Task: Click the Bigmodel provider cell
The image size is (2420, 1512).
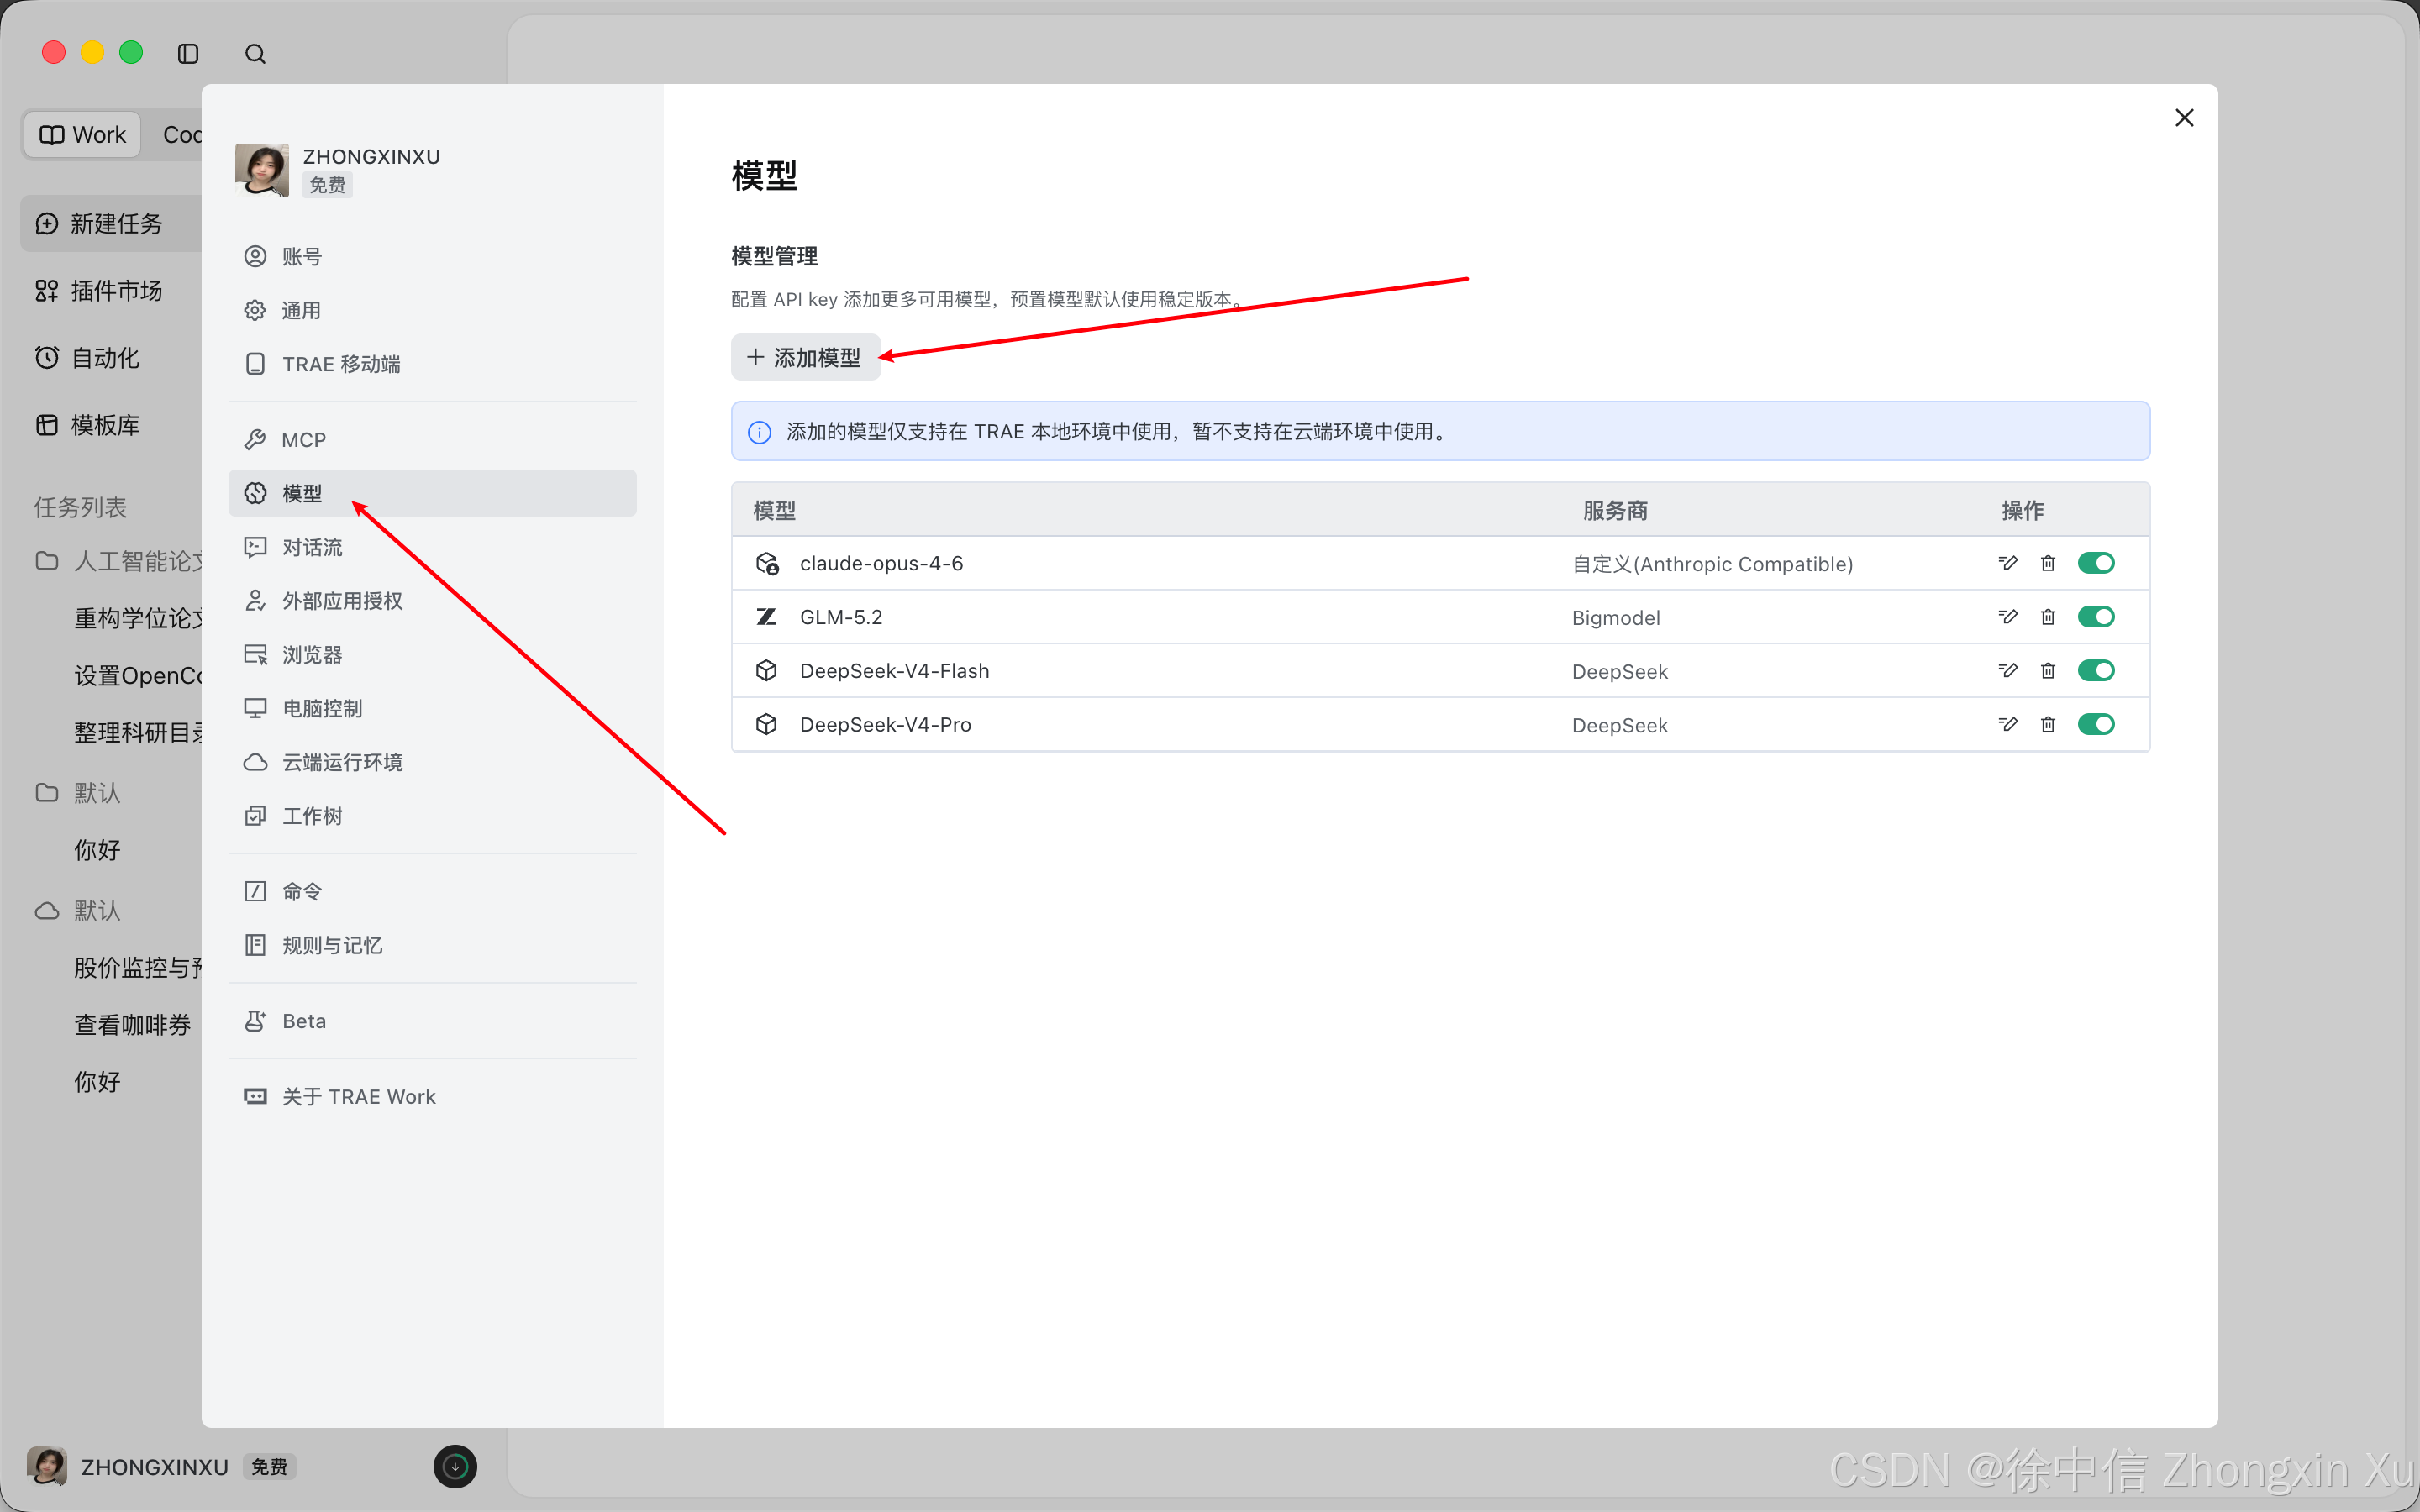Action: point(1616,618)
